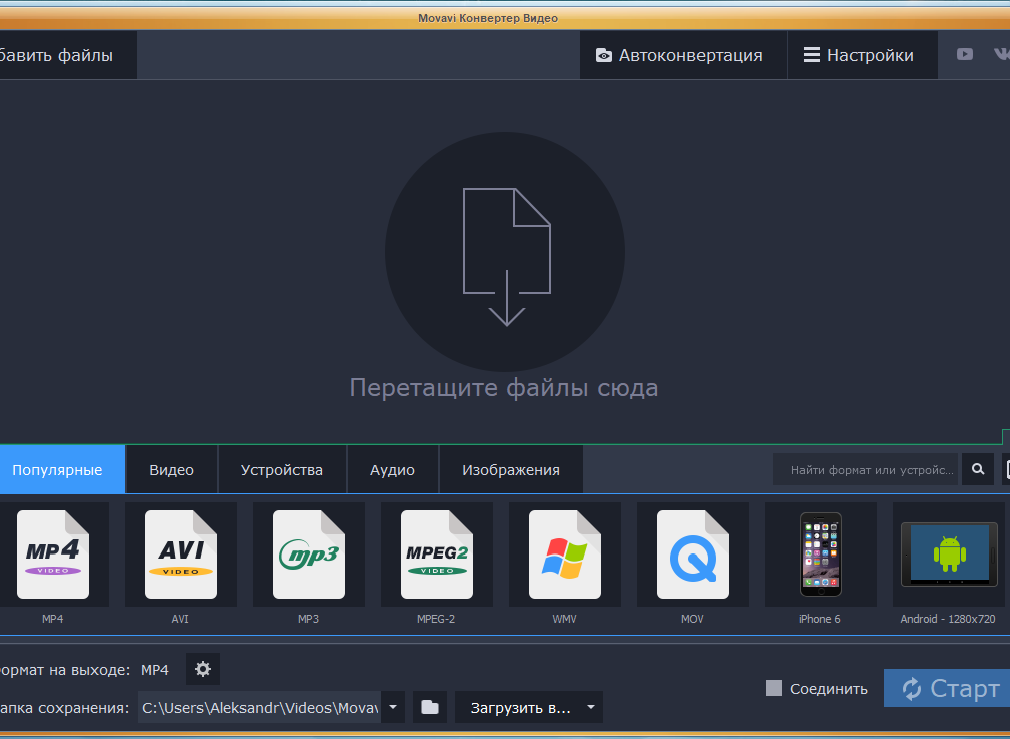Open the Настройки menu
The height and width of the screenshot is (739, 1010).
tap(862, 55)
